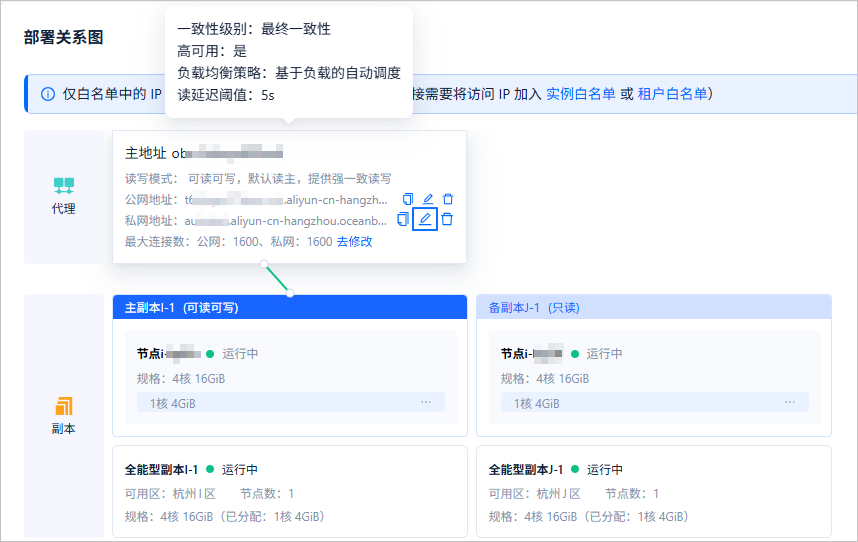This screenshot has height=542, width=858.
Task: Delete the private network address
Action: click(x=447, y=219)
